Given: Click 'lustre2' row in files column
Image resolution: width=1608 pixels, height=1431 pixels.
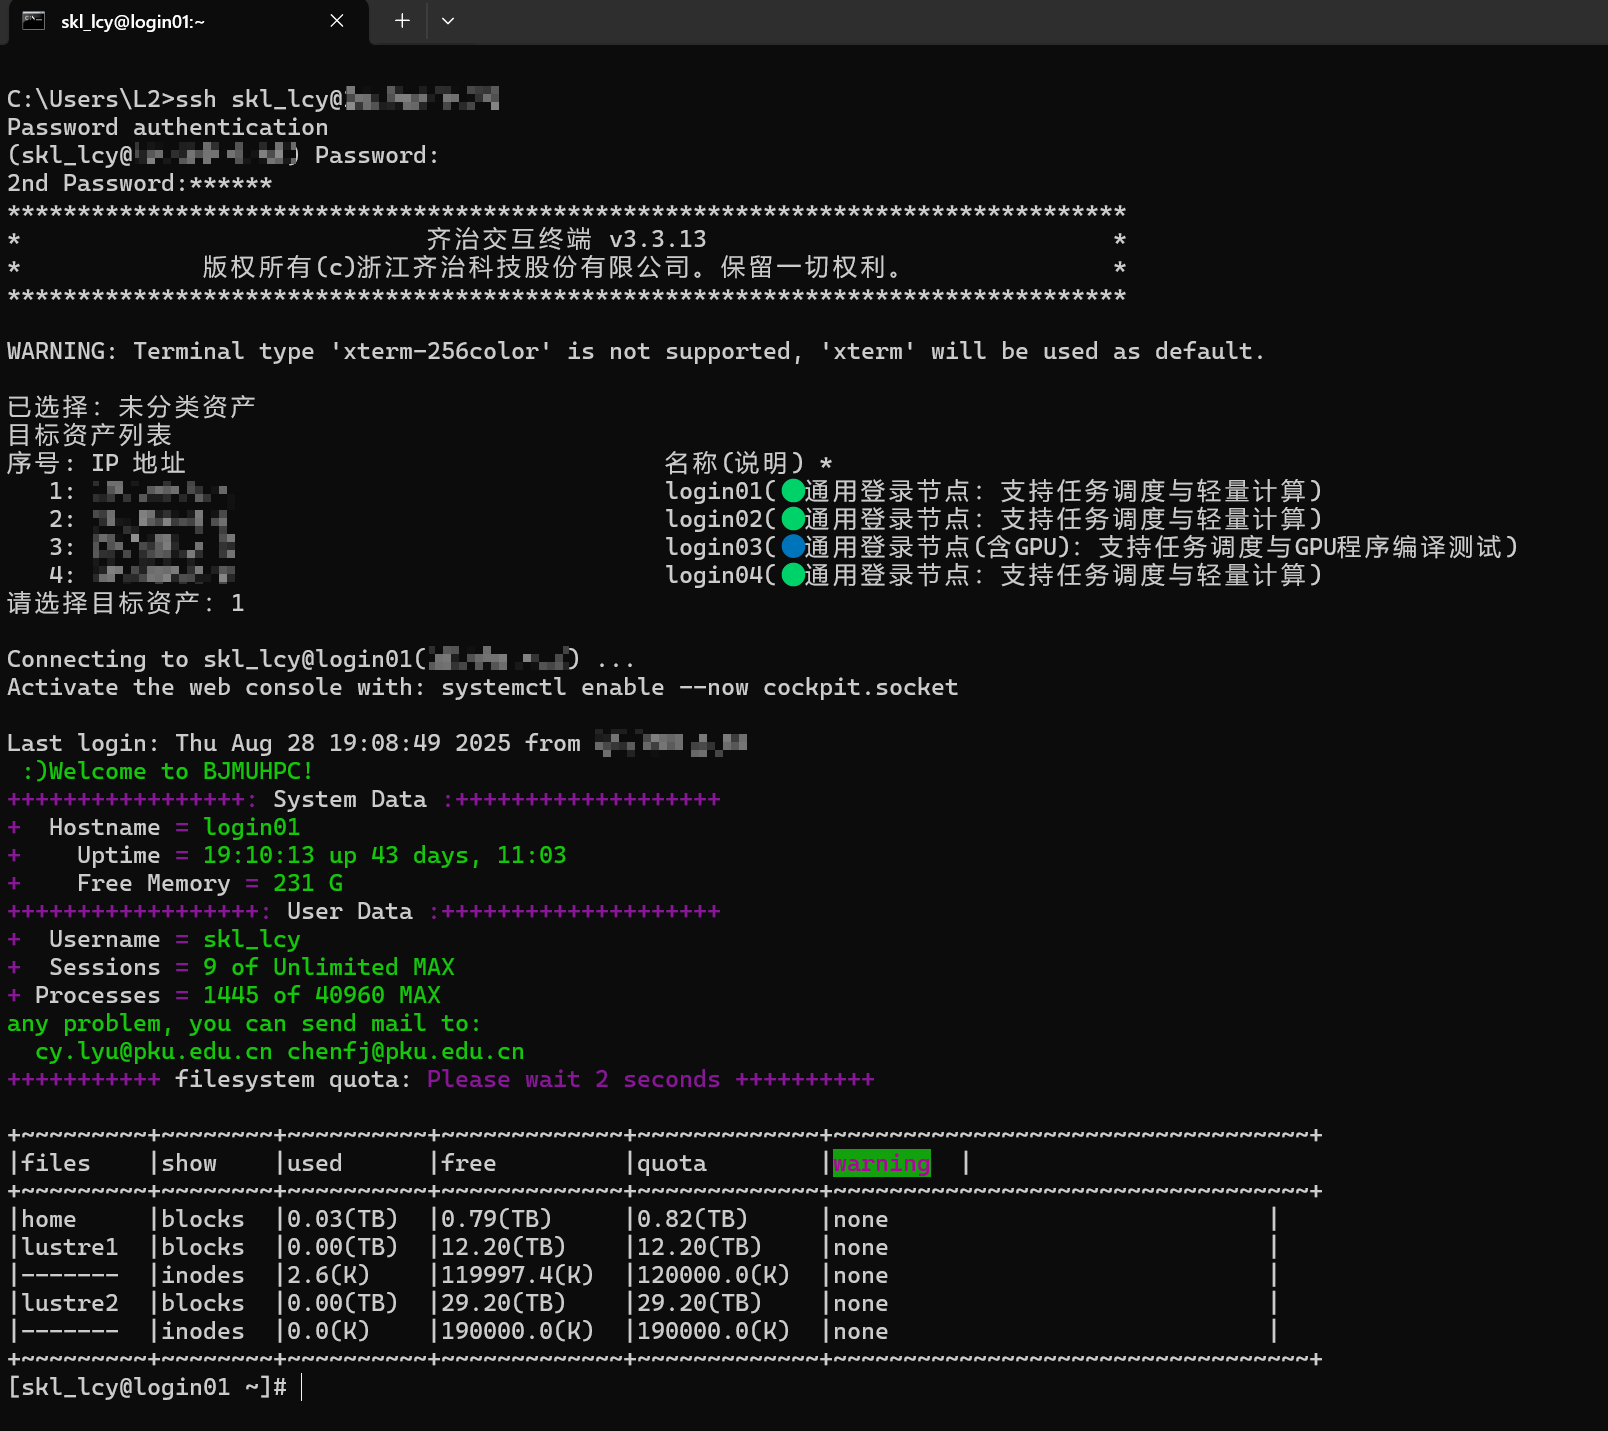Looking at the screenshot, I should click(70, 1303).
